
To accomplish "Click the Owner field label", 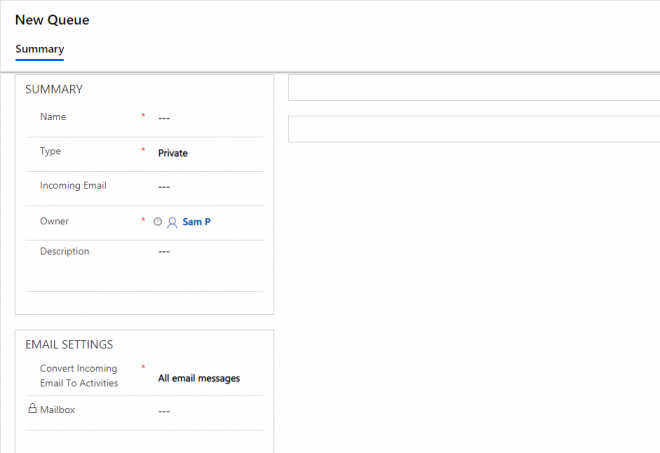I will coord(54,221).
